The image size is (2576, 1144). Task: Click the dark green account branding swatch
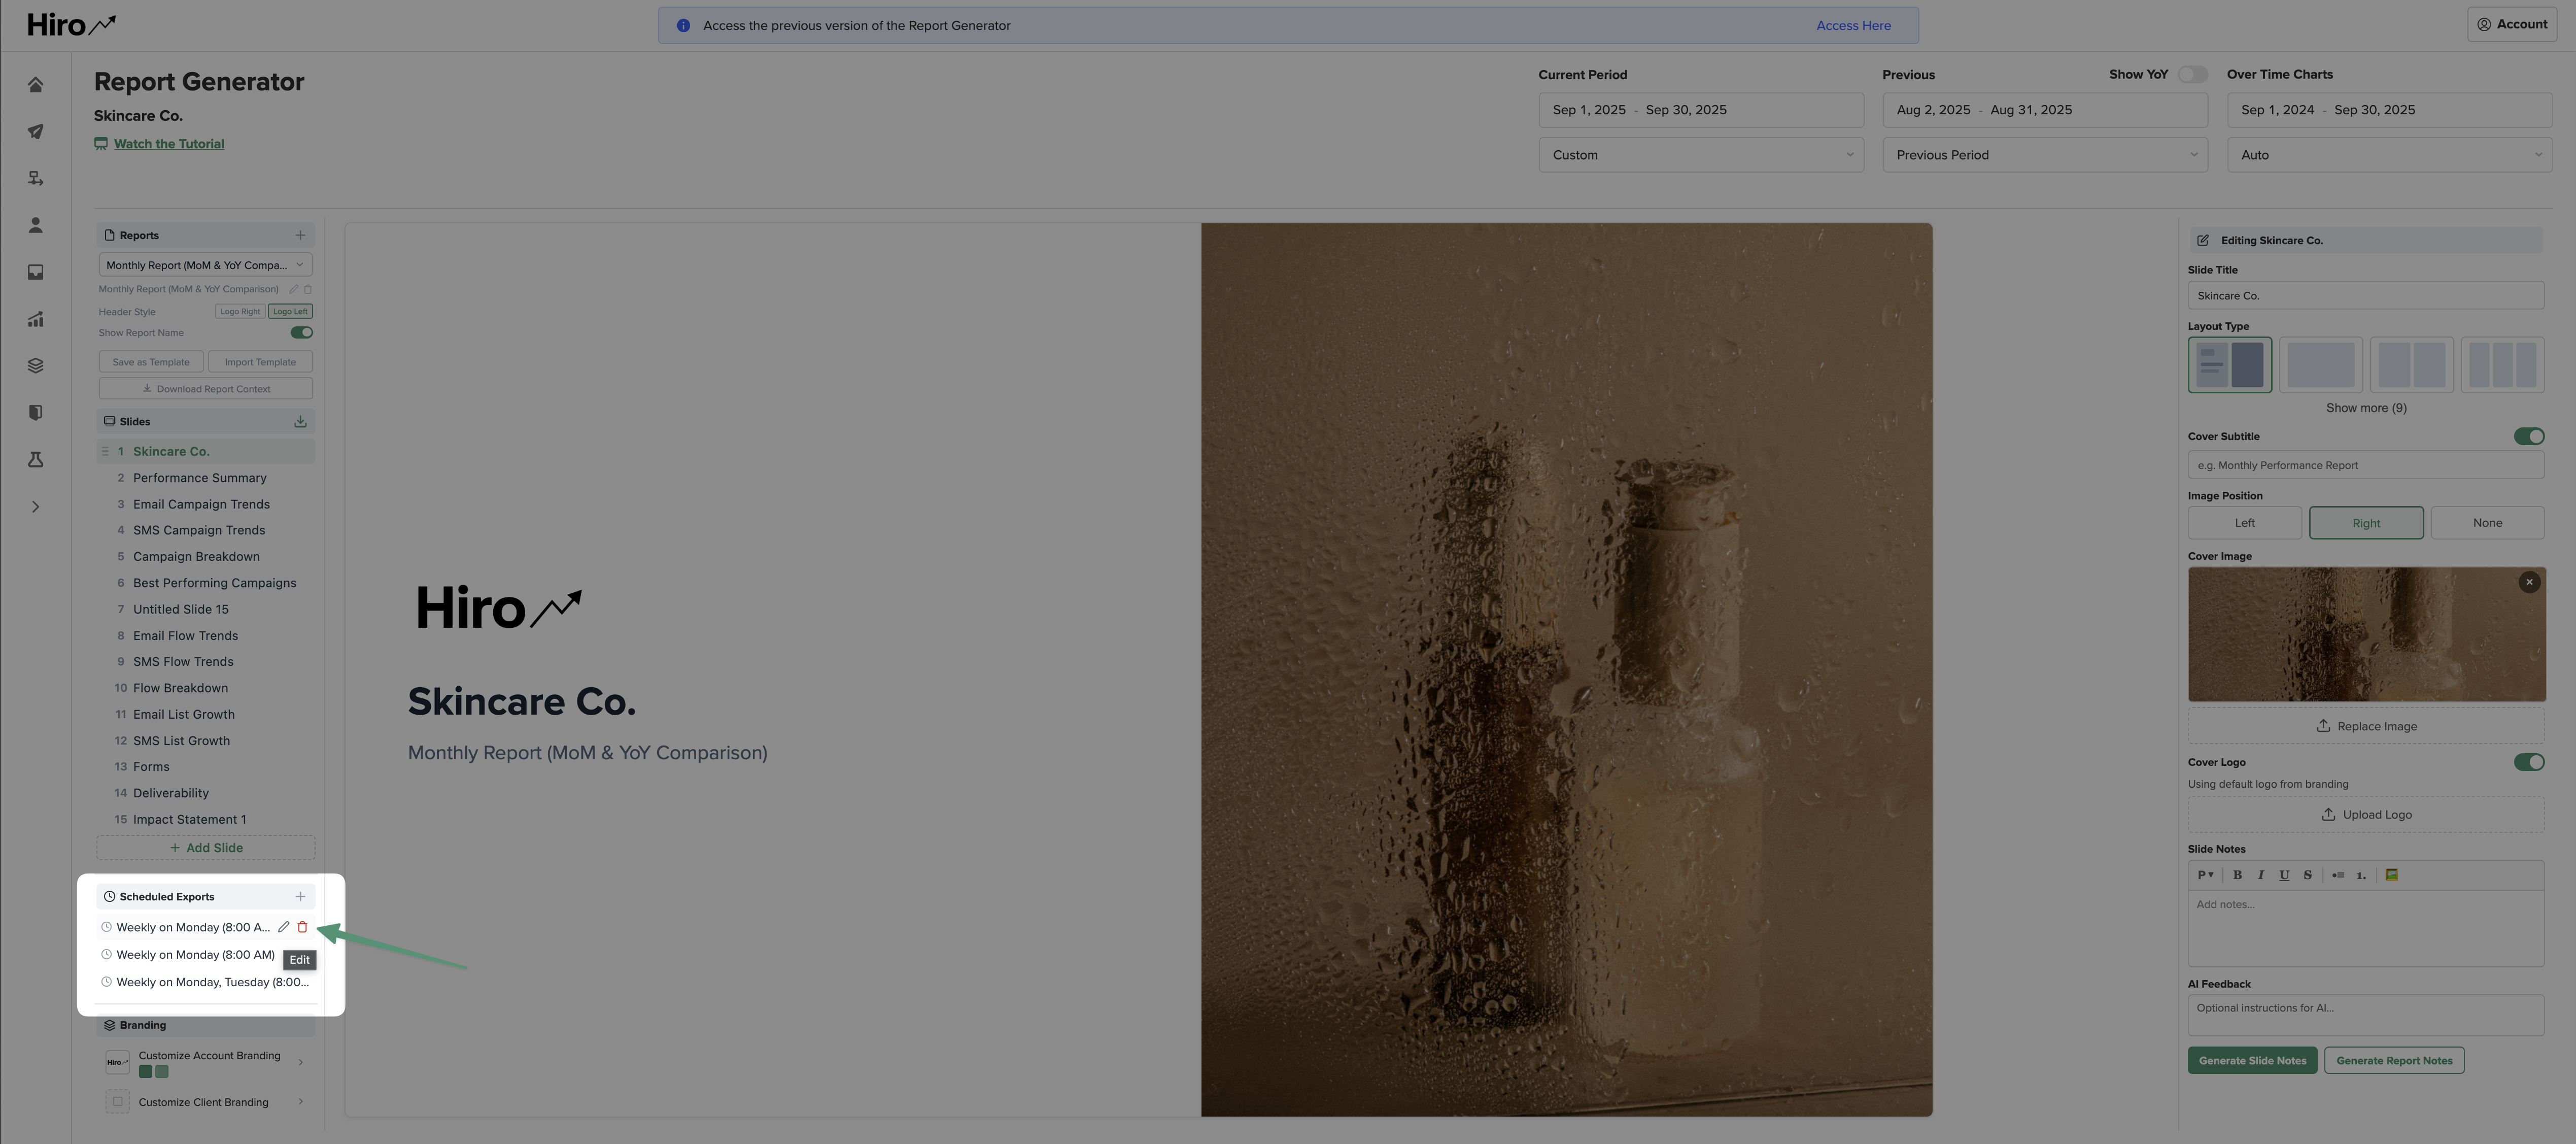145,1072
